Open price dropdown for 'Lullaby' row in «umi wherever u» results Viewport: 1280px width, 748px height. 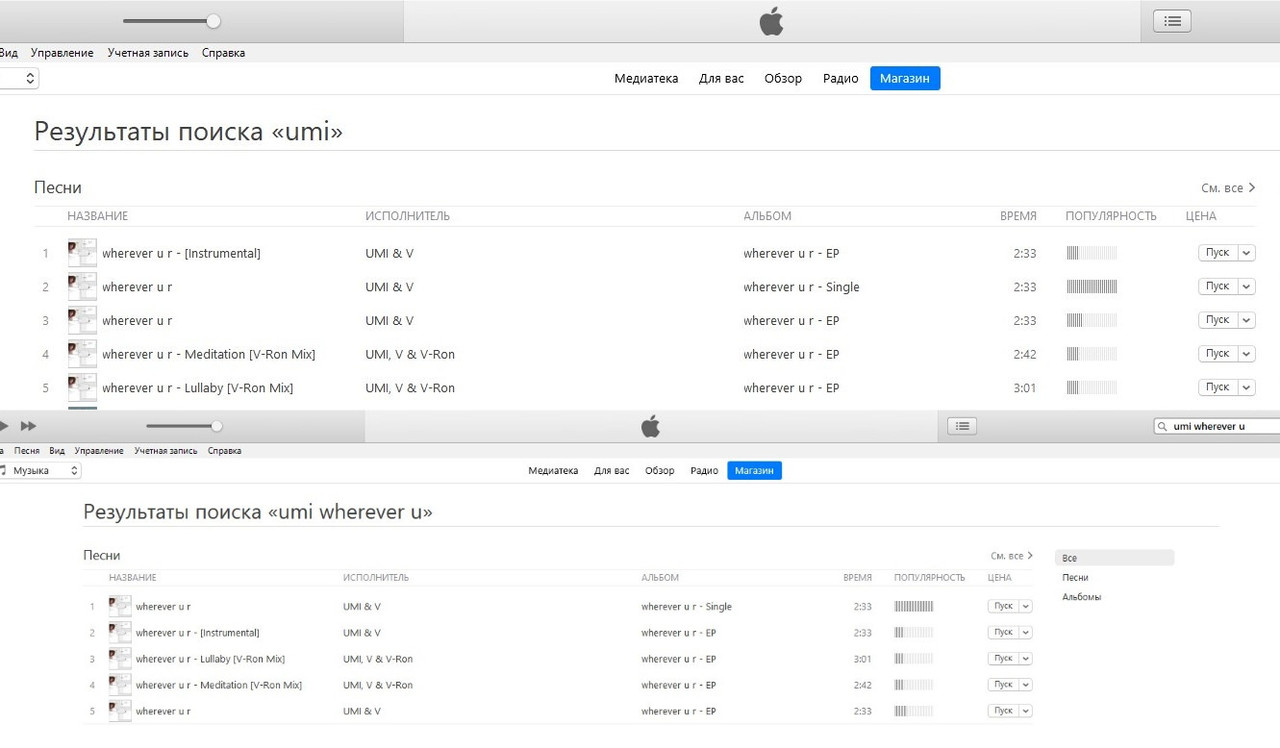[x=1025, y=659]
